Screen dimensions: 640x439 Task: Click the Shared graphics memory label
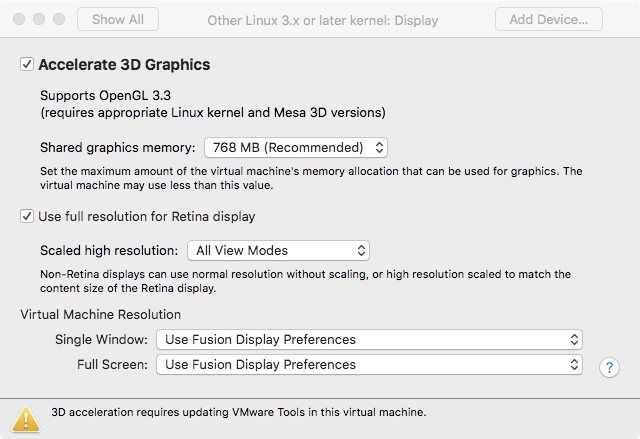click(118, 147)
